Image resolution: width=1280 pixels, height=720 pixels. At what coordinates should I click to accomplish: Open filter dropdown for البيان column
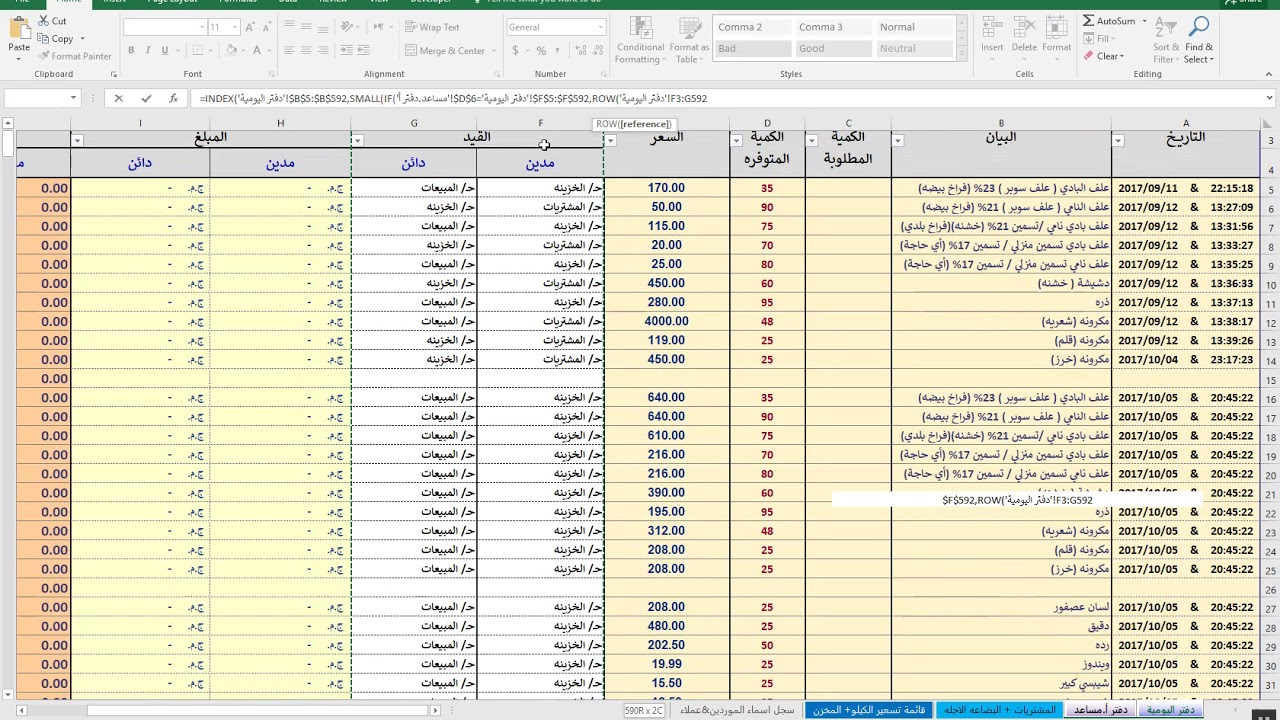click(x=897, y=140)
